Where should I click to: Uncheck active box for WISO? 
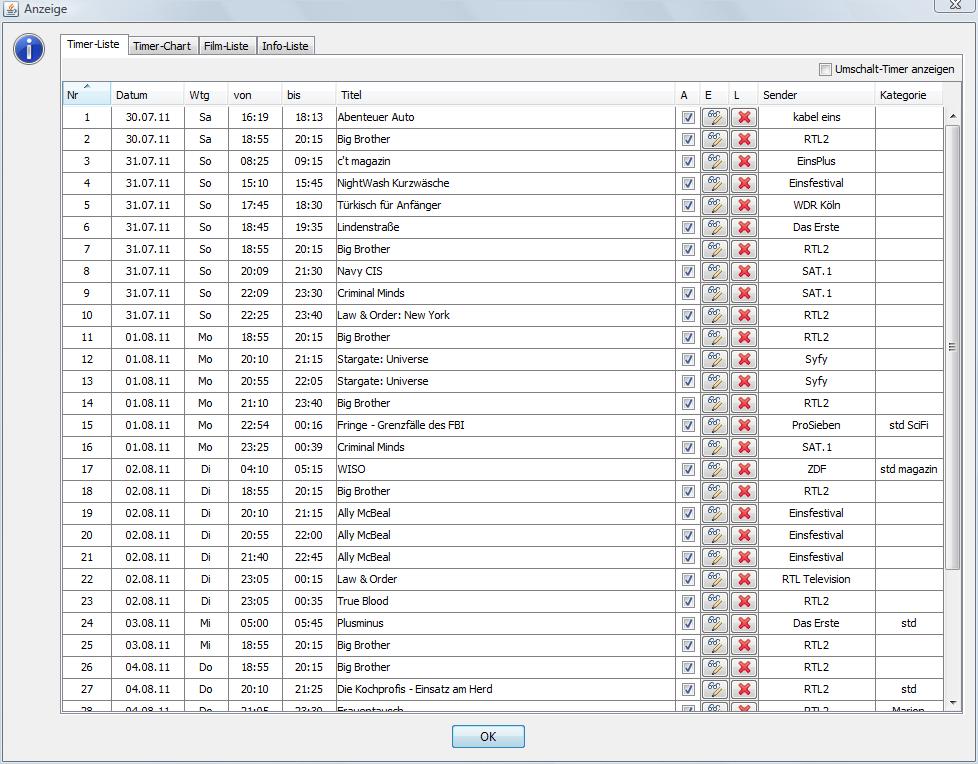point(688,470)
